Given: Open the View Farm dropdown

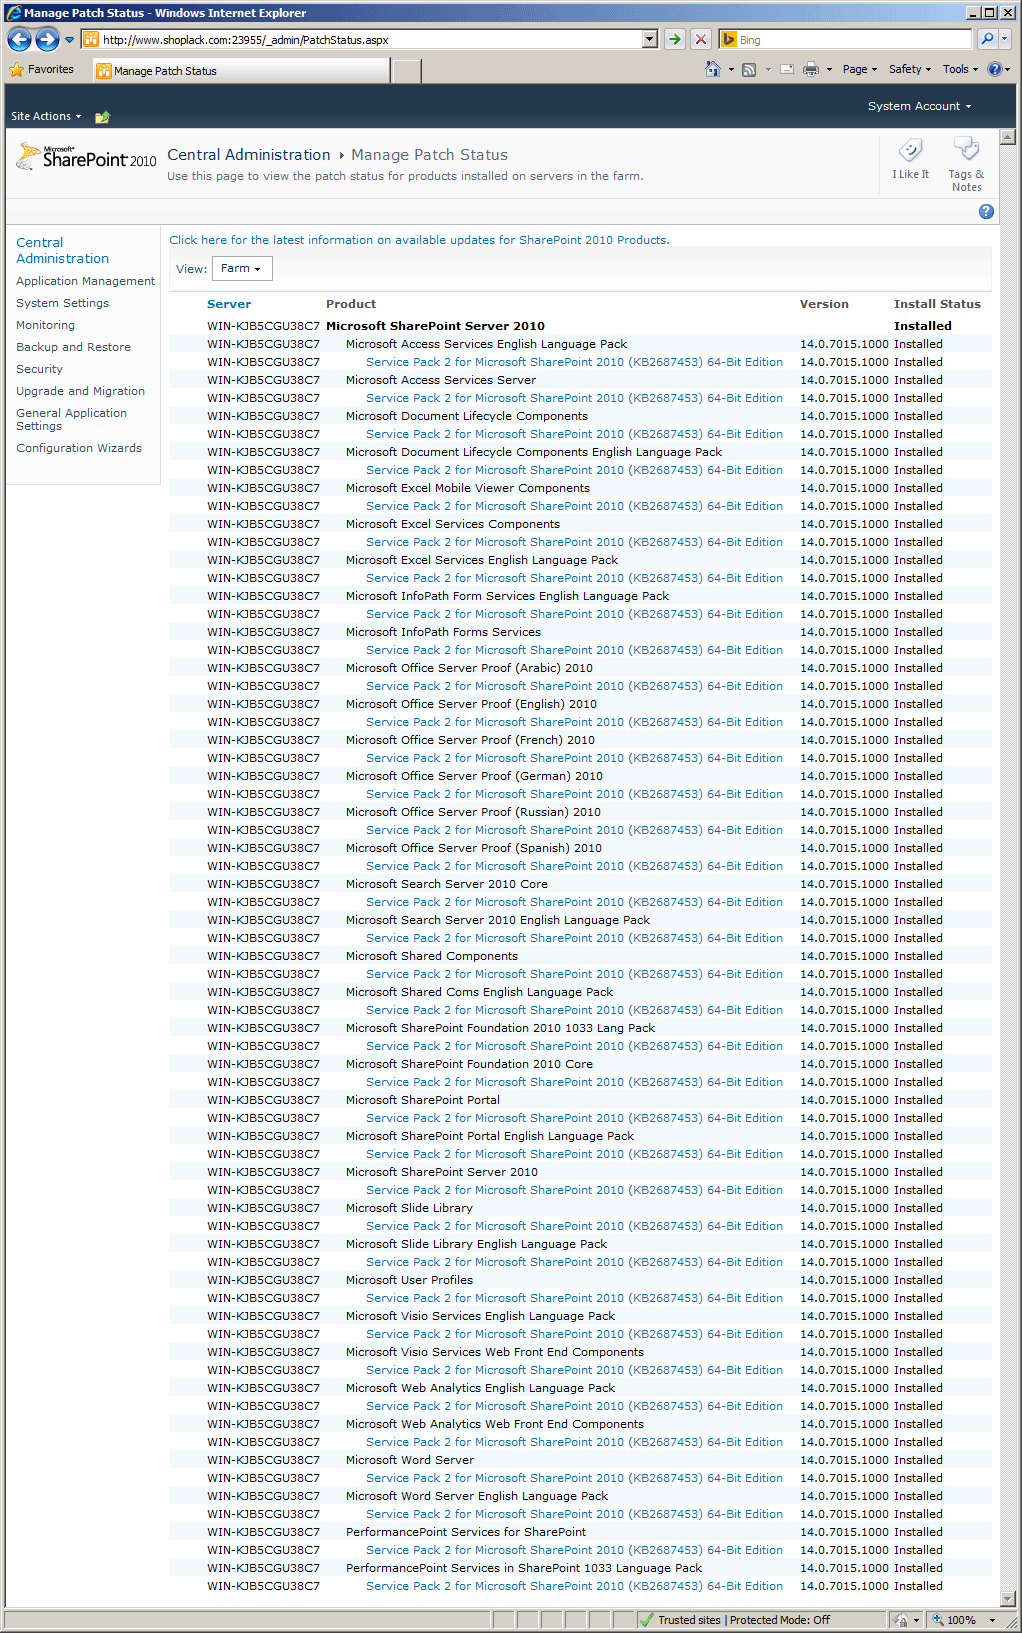Looking at the screenshot, I should tap(242, 268).
